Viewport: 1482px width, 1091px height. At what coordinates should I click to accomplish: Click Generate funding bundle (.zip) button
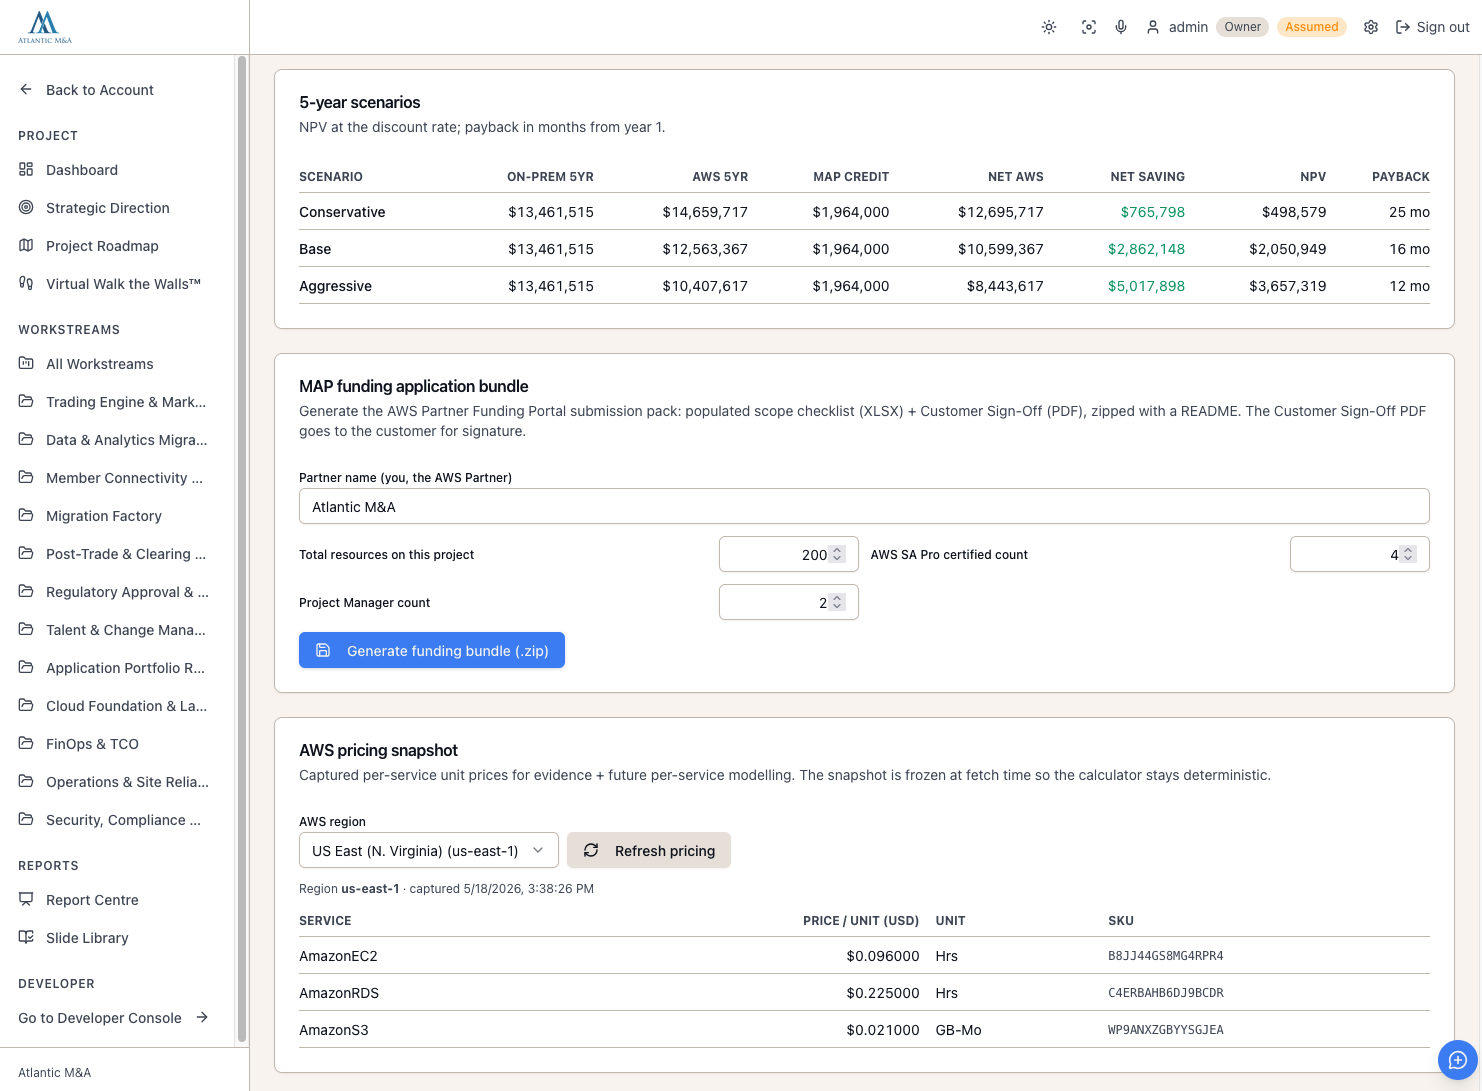tap(432, 650)
